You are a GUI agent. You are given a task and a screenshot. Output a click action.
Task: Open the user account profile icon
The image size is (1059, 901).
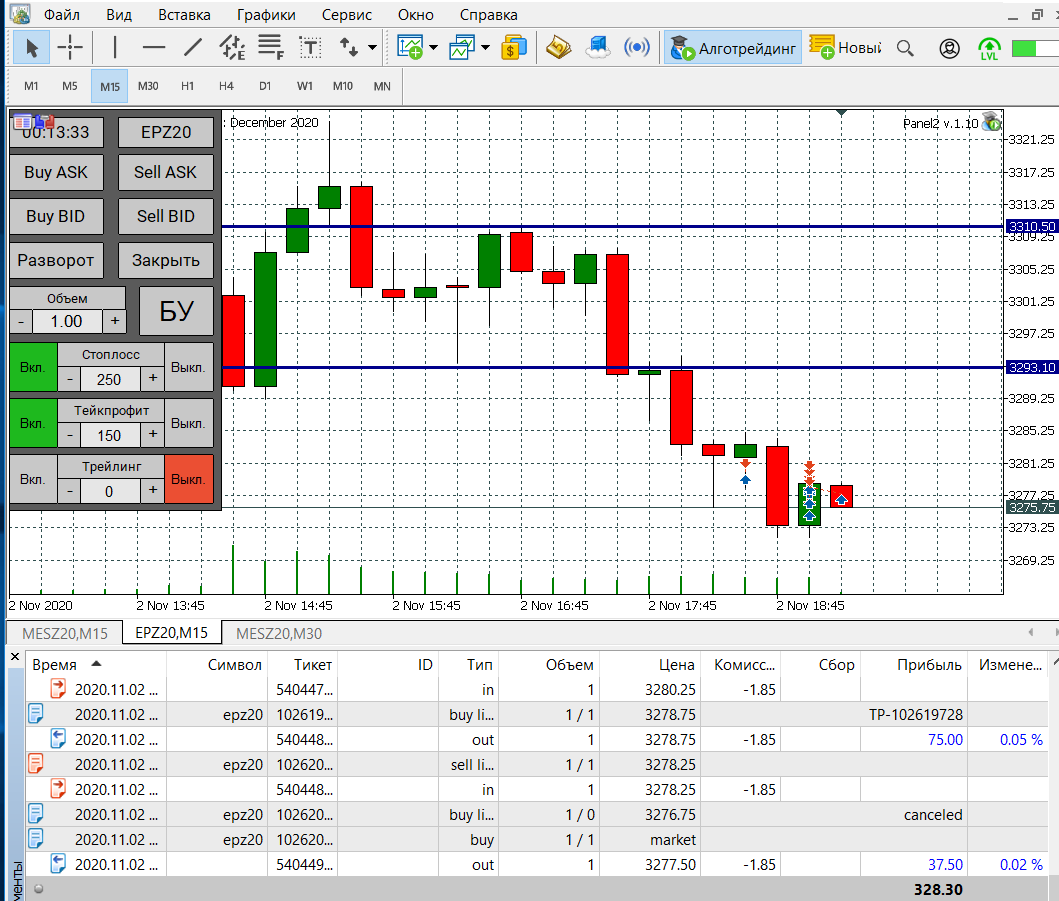tap(949, 48)
